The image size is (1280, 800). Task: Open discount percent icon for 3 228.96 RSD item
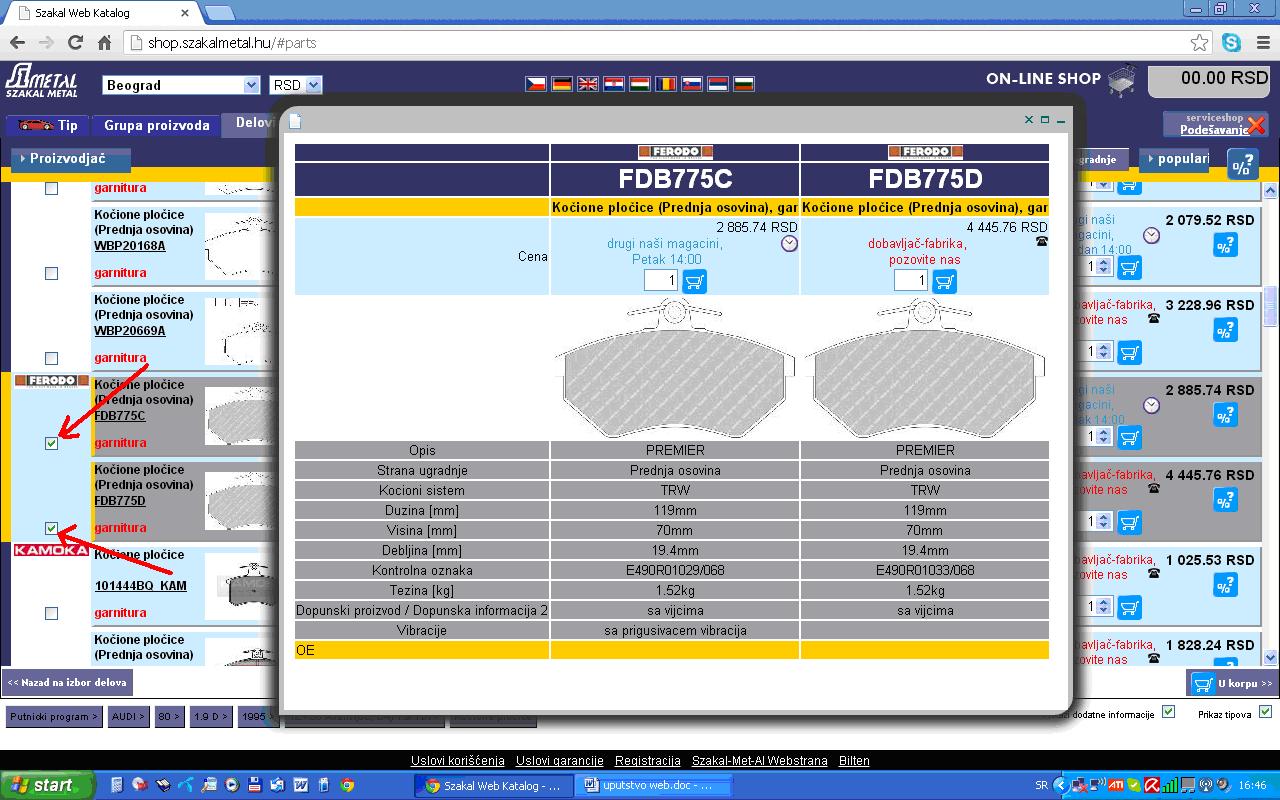click(1225, 330)
